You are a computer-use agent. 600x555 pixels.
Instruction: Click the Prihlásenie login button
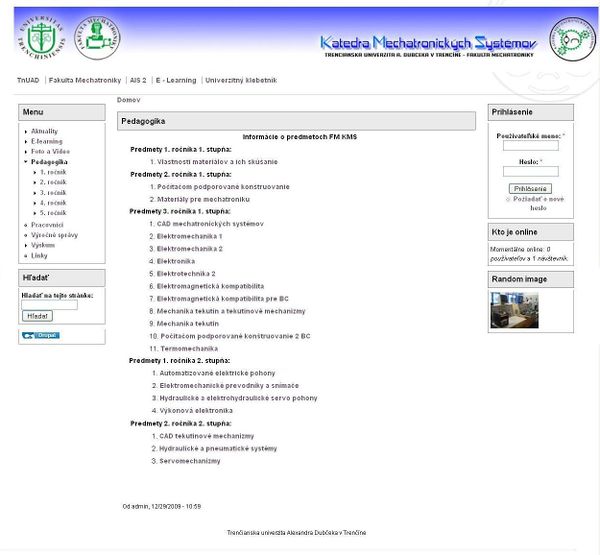pyautogui.click(x=530, y=189)
